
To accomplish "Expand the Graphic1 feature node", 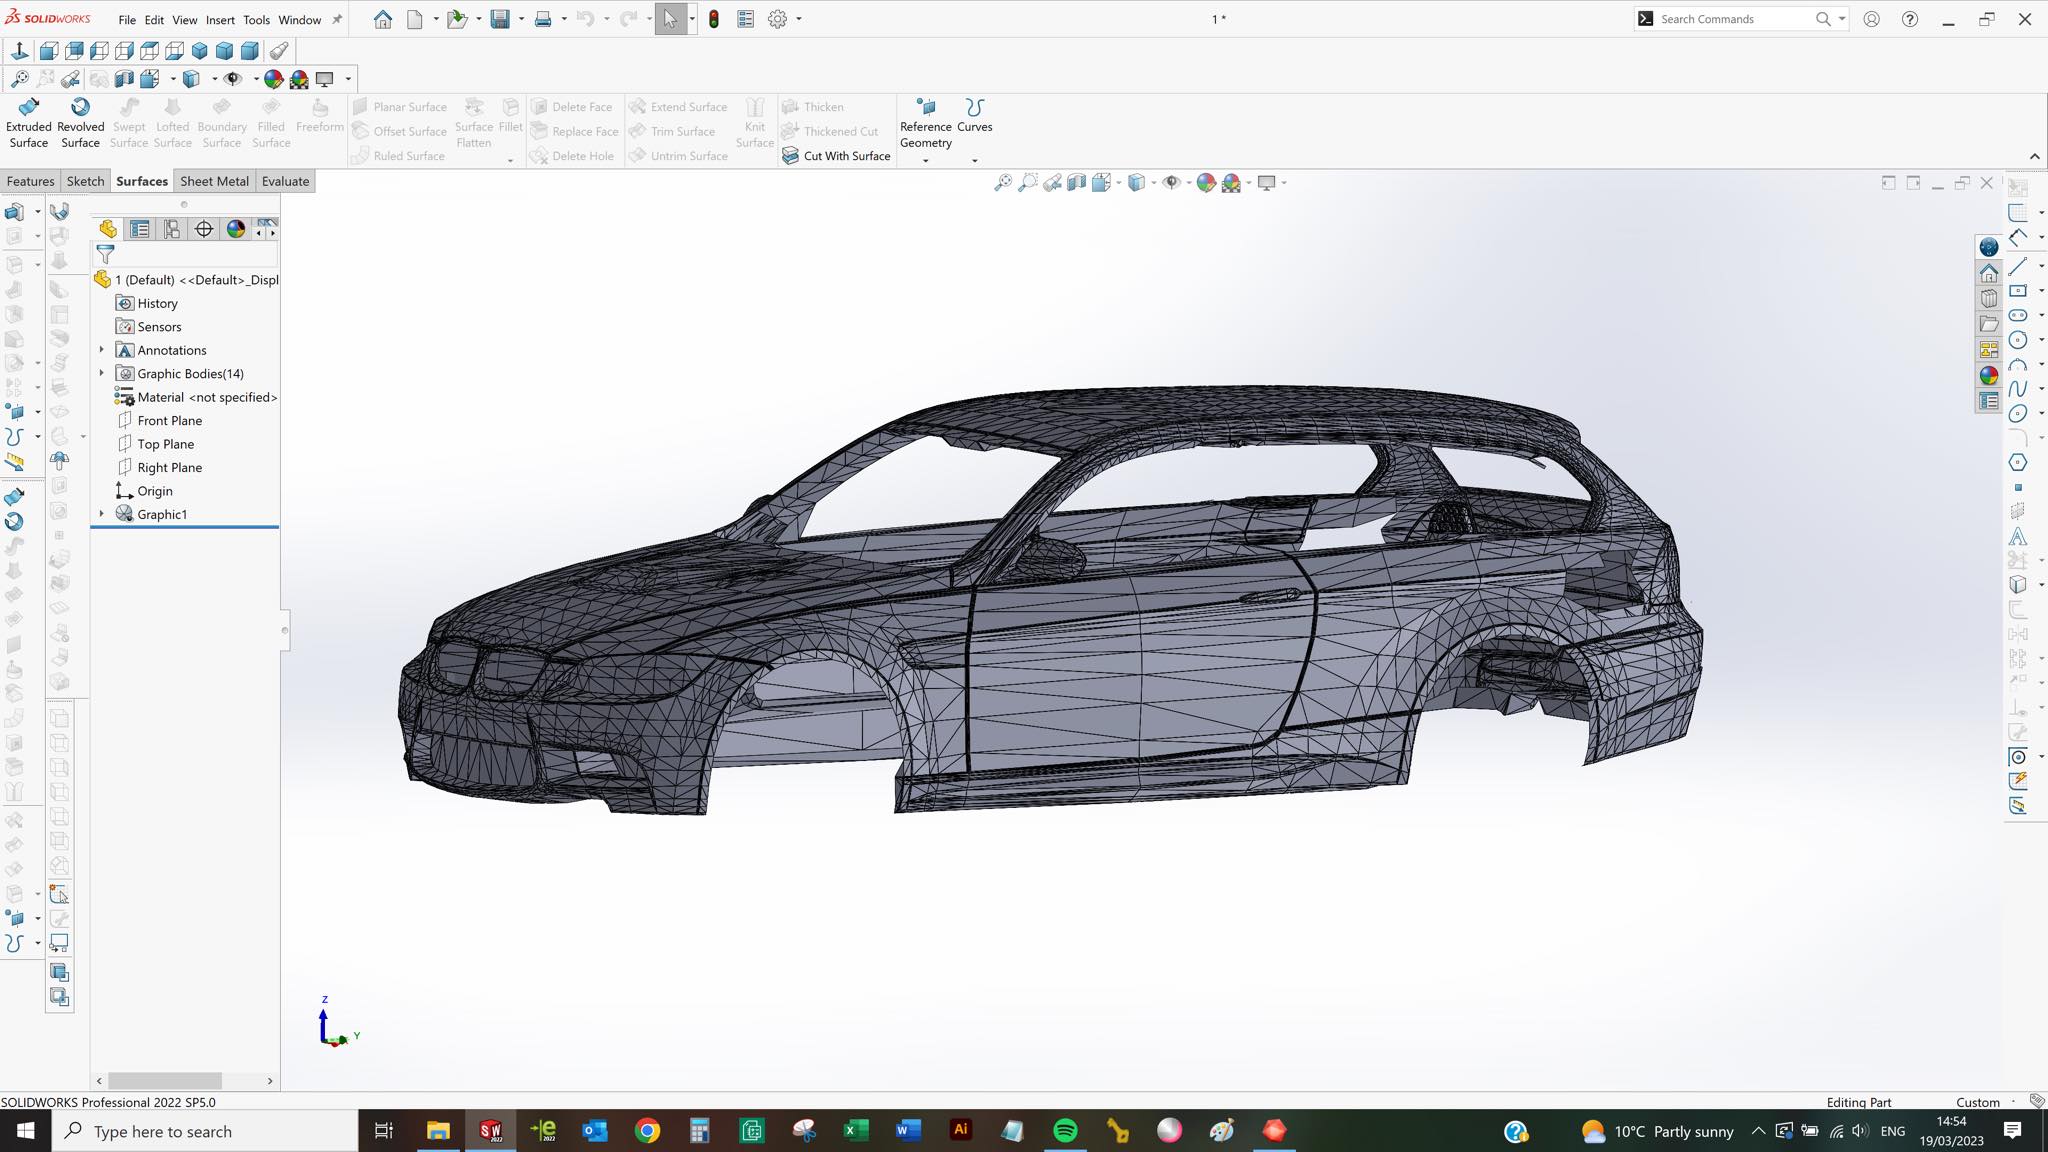I will 101,514.
